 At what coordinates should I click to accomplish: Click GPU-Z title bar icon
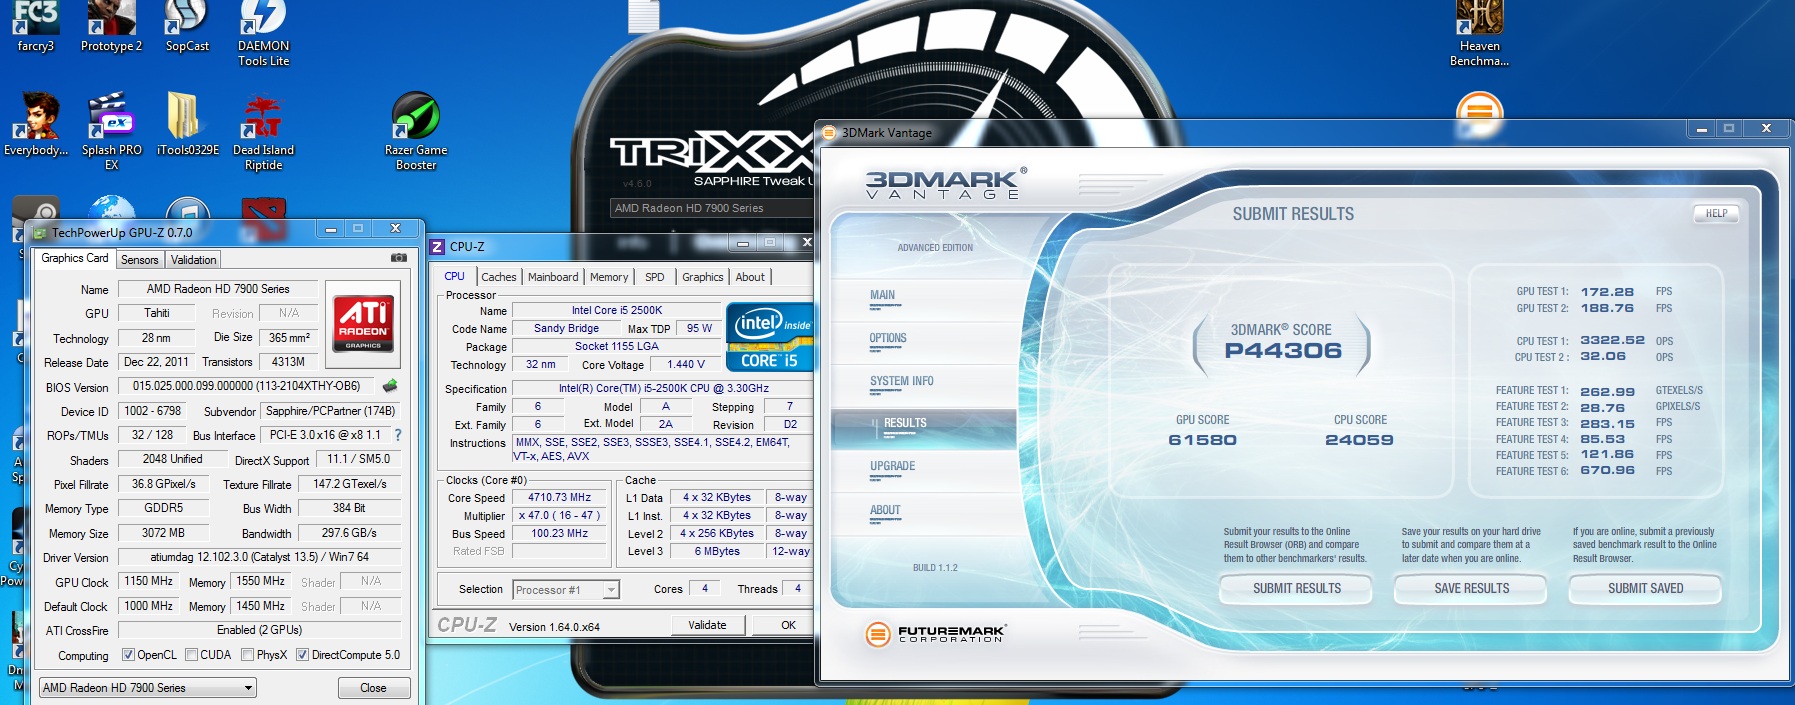(40, 233)
